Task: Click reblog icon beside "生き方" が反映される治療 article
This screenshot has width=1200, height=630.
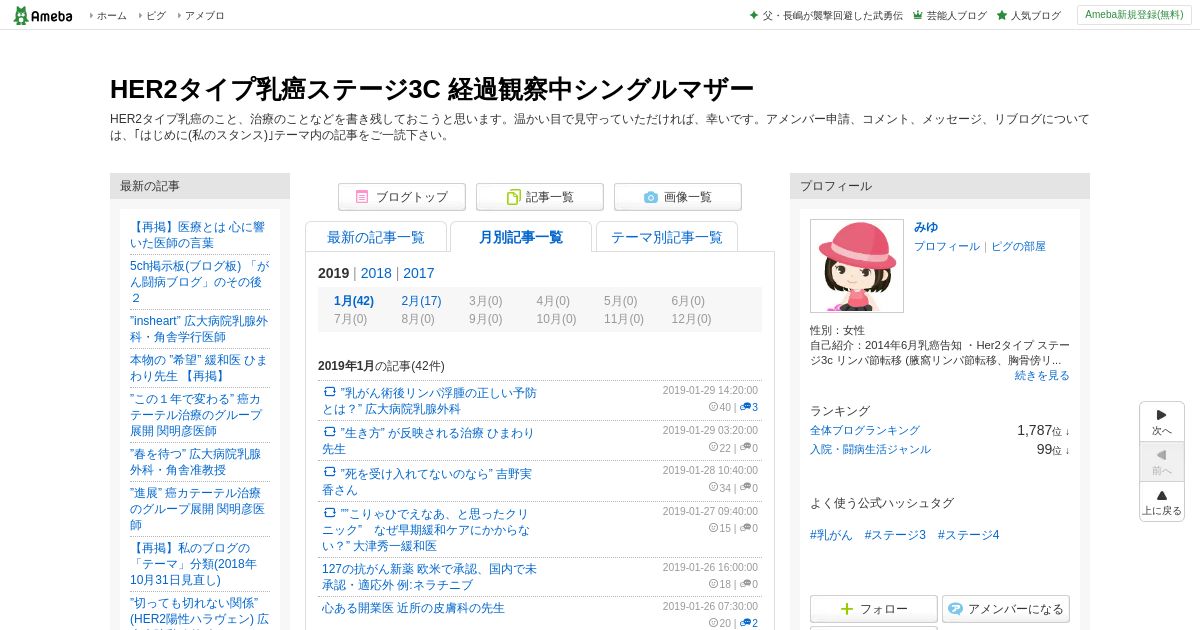Action: pyautogui.click(x=329, y=432)
